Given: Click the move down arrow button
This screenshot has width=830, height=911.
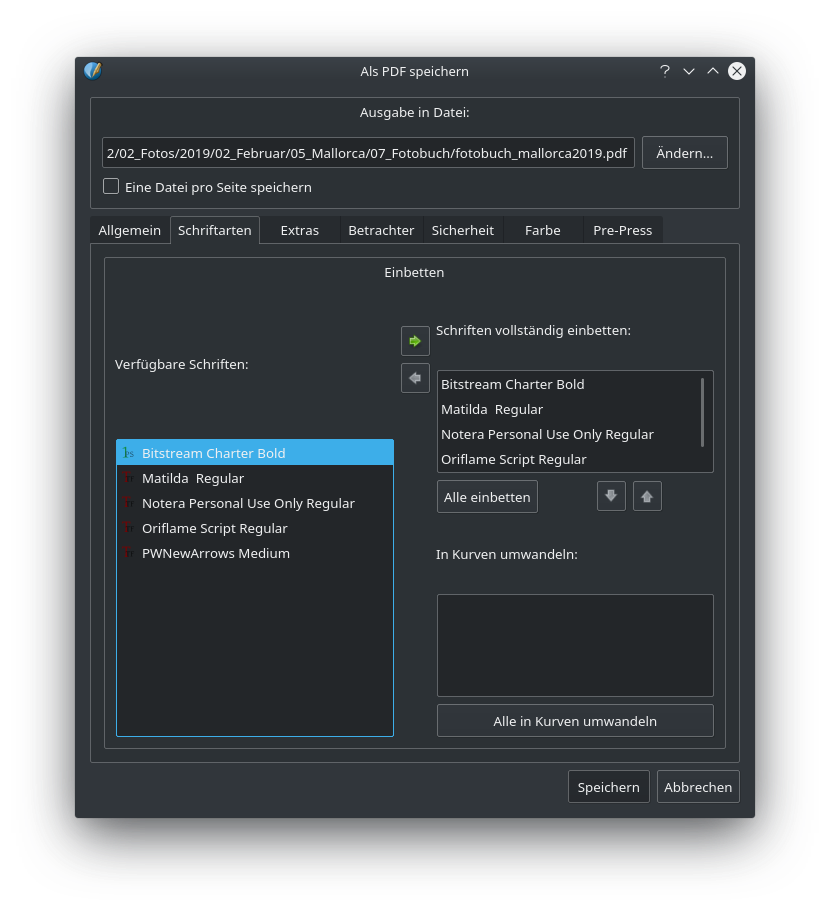Looking at the screenshot, I should pos(611,496).
